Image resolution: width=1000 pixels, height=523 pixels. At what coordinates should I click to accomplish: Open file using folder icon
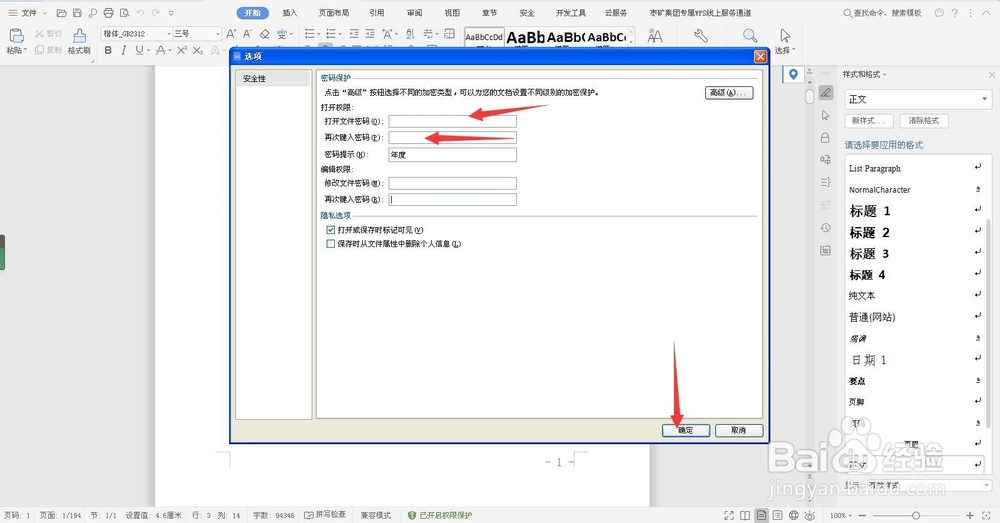[62, 13]
